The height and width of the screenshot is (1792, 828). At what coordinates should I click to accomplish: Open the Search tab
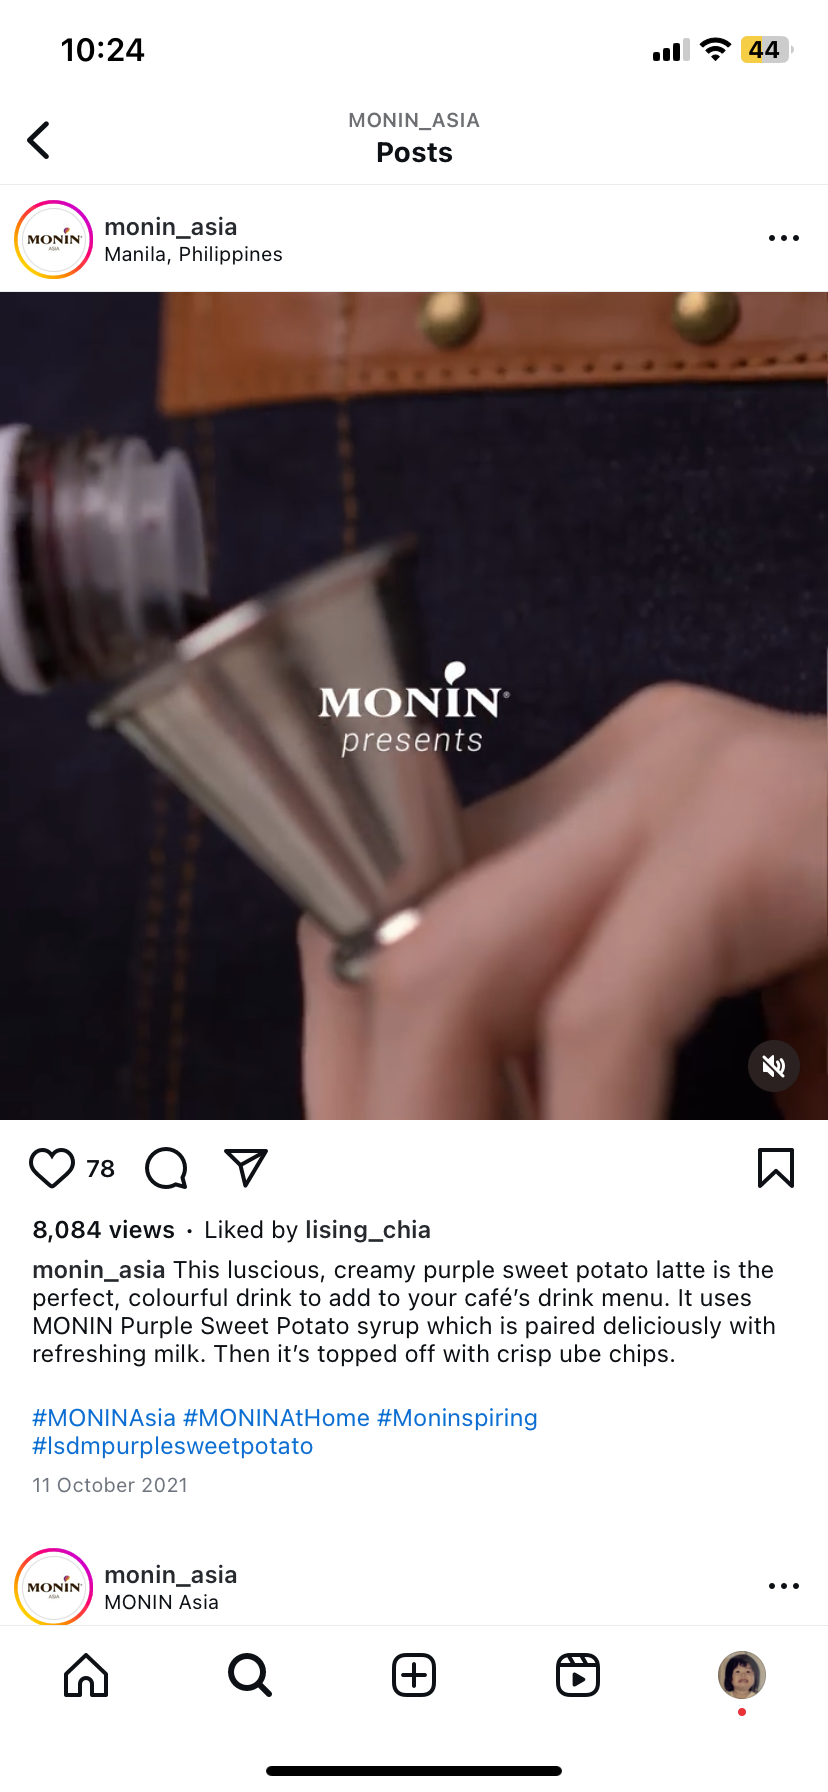(250, 1675)
